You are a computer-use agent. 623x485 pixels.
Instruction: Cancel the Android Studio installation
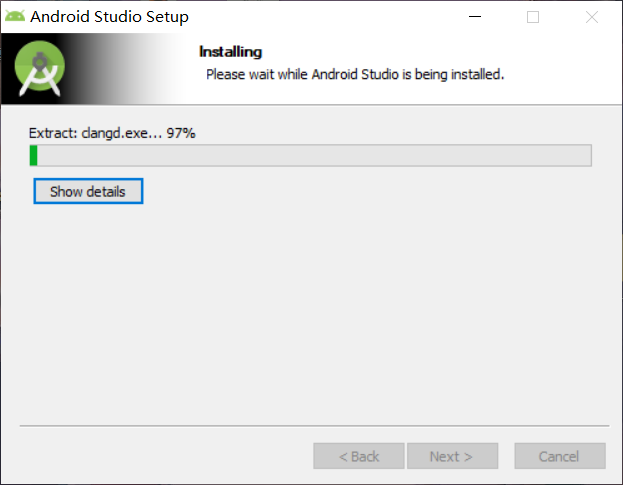point(560,456)
